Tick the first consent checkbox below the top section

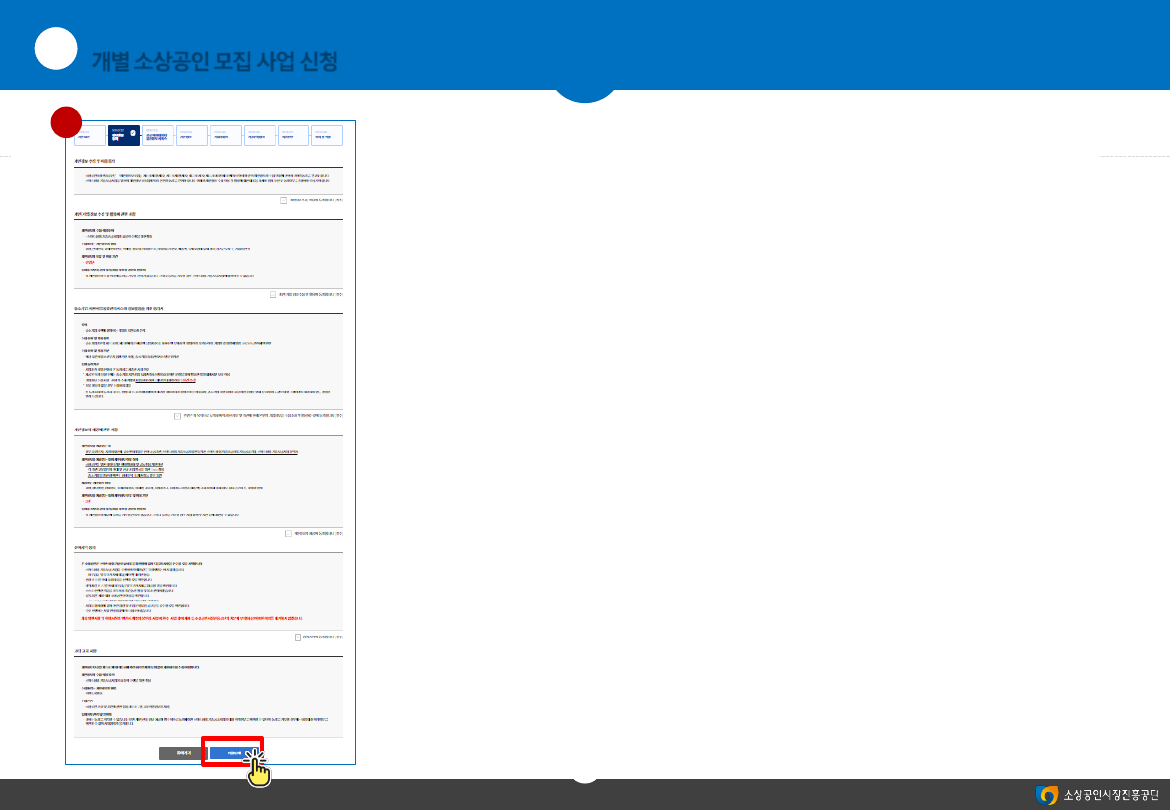pos(284,200)
